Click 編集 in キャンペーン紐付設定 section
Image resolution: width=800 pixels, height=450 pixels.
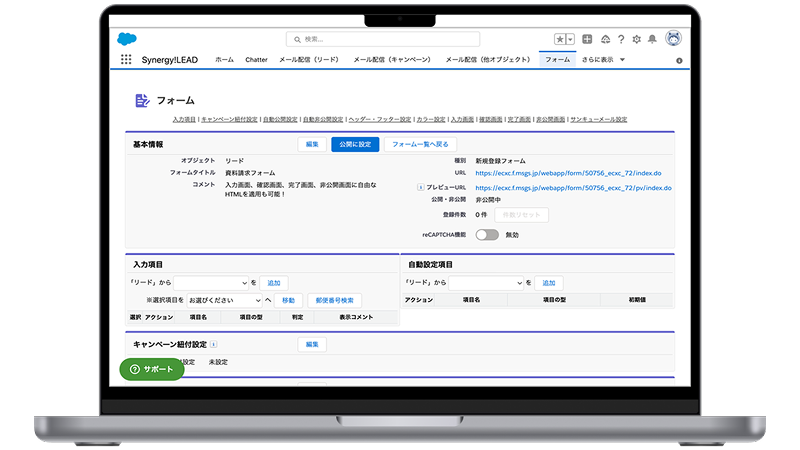[312, 344]
